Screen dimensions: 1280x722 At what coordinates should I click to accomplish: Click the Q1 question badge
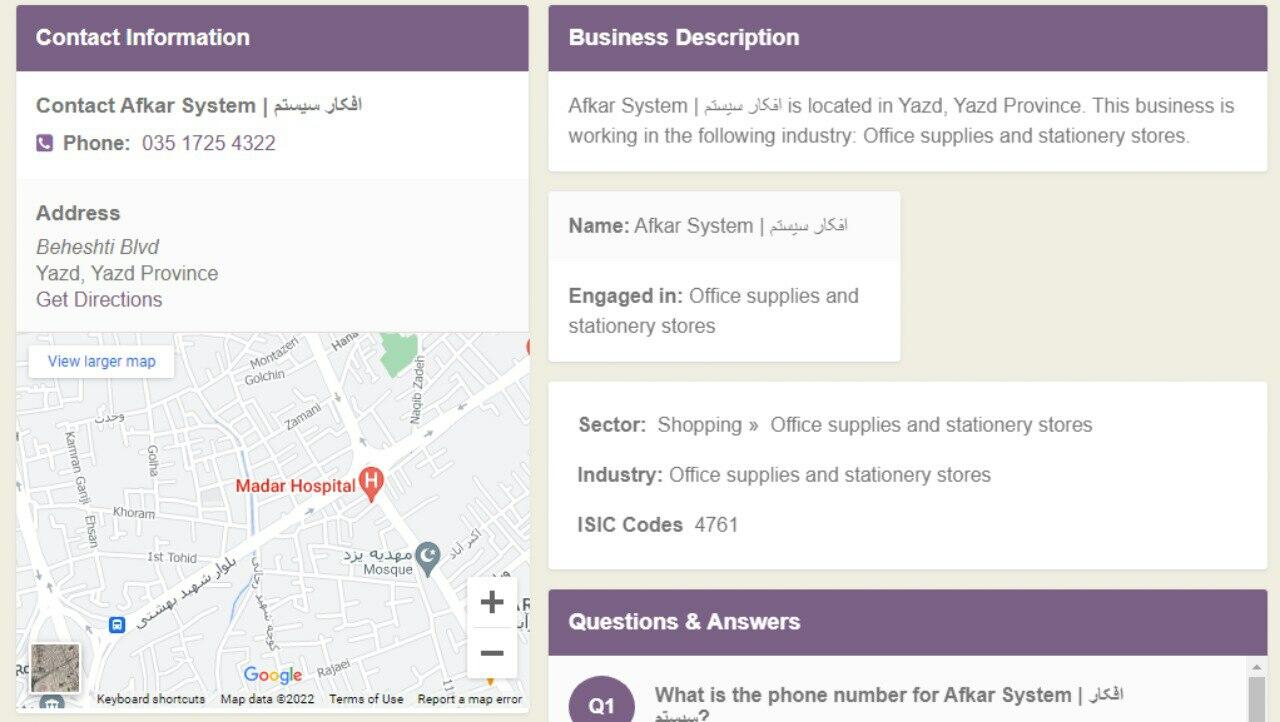[x=602, y=703]
